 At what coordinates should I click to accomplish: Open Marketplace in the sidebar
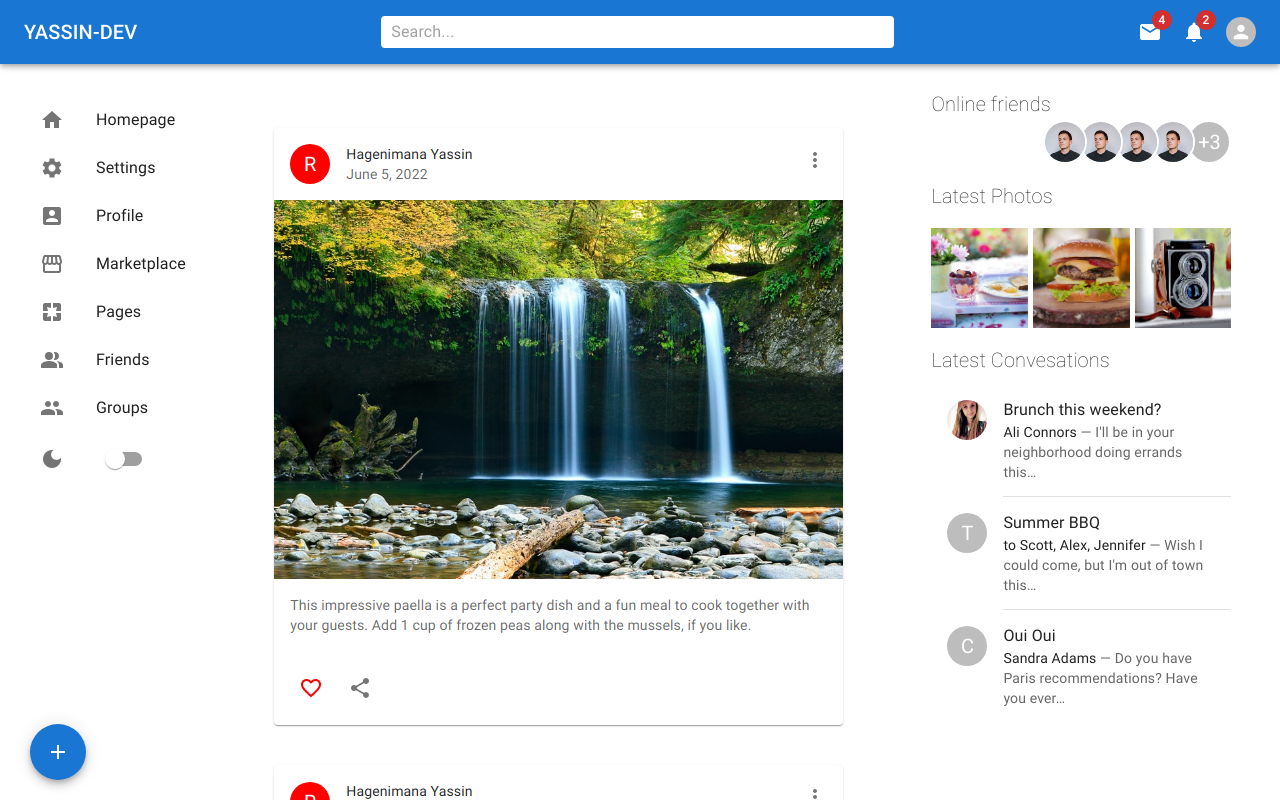(140, 264)
